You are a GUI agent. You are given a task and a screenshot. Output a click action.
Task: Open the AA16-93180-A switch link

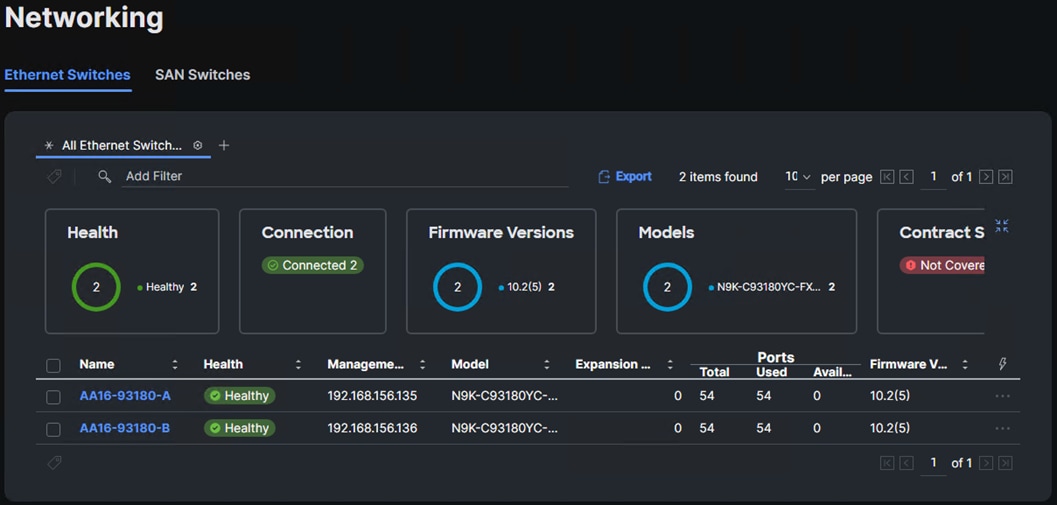(x=125, y=396)
